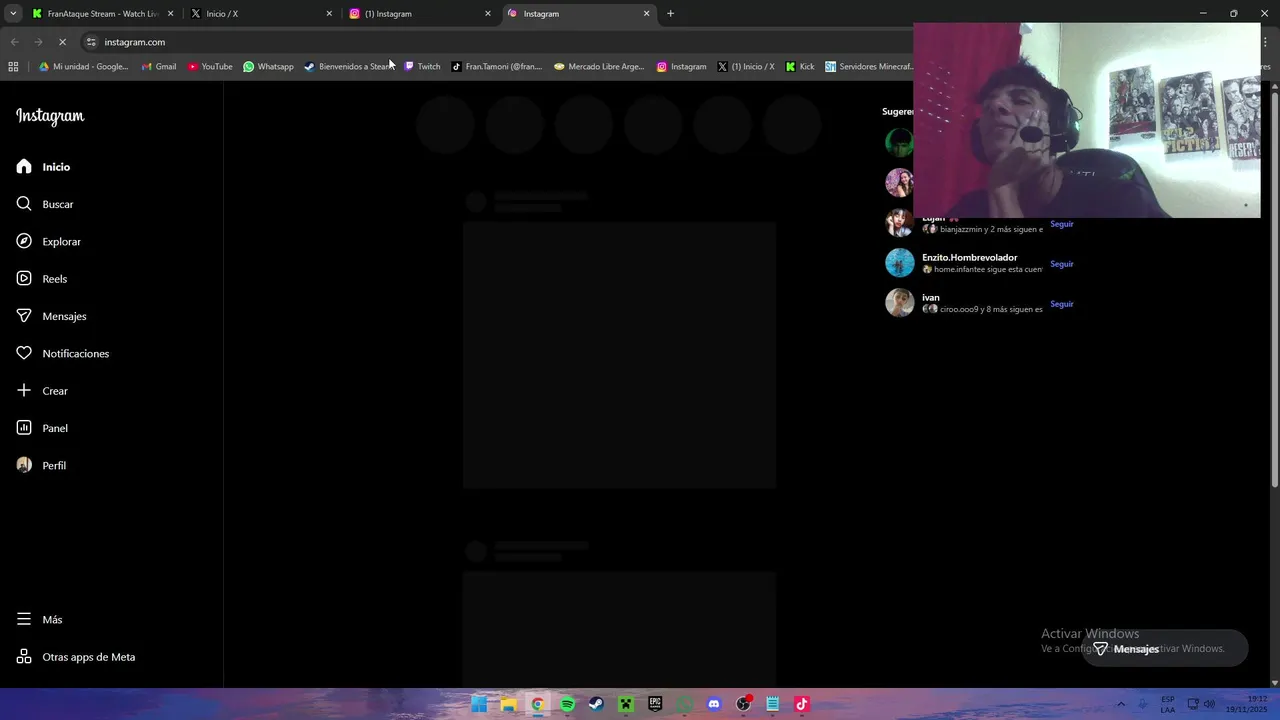Open the Kick bookmark
1280x720 pixels.
tap(799, 67)
